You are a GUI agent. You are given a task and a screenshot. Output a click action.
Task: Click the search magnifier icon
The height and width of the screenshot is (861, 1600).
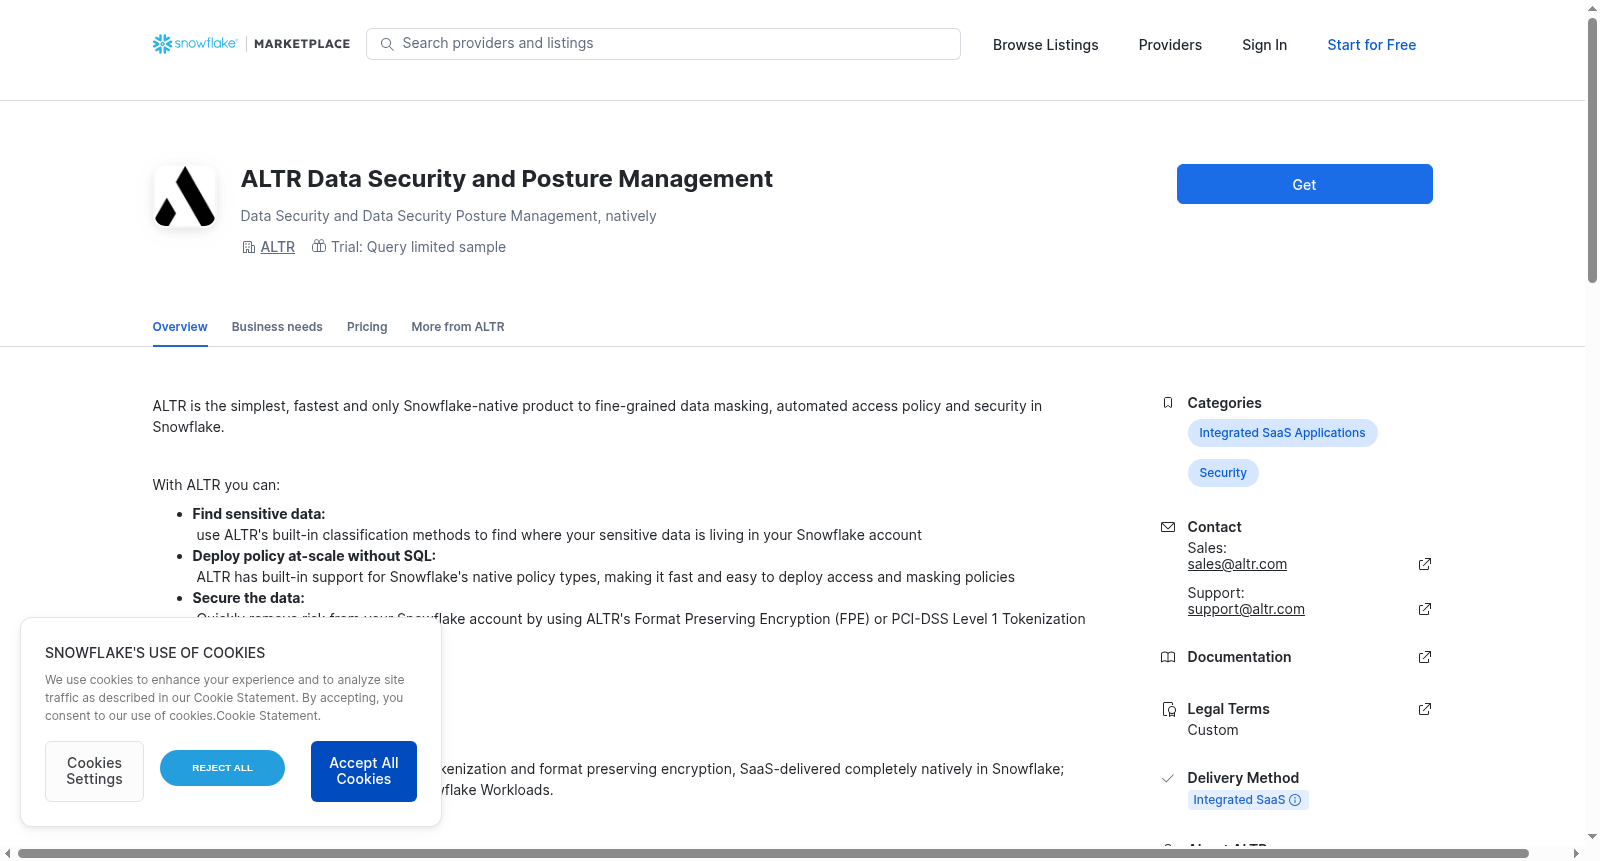tap(387, 44)
